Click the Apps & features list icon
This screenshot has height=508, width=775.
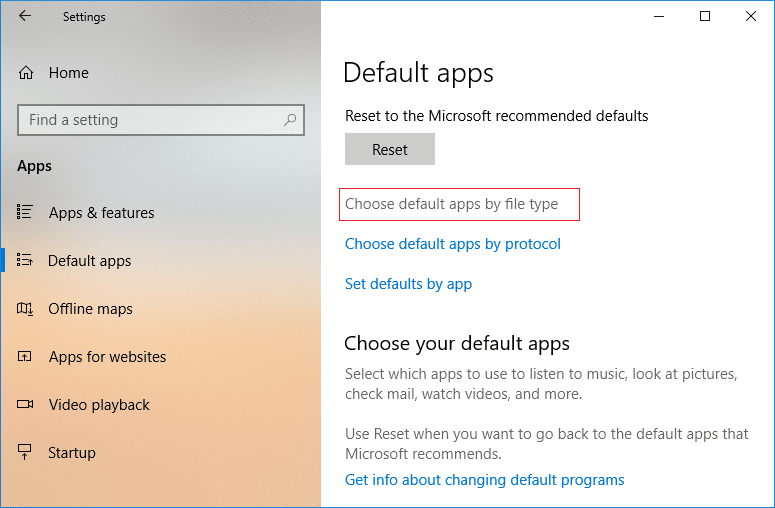point(25,213)
